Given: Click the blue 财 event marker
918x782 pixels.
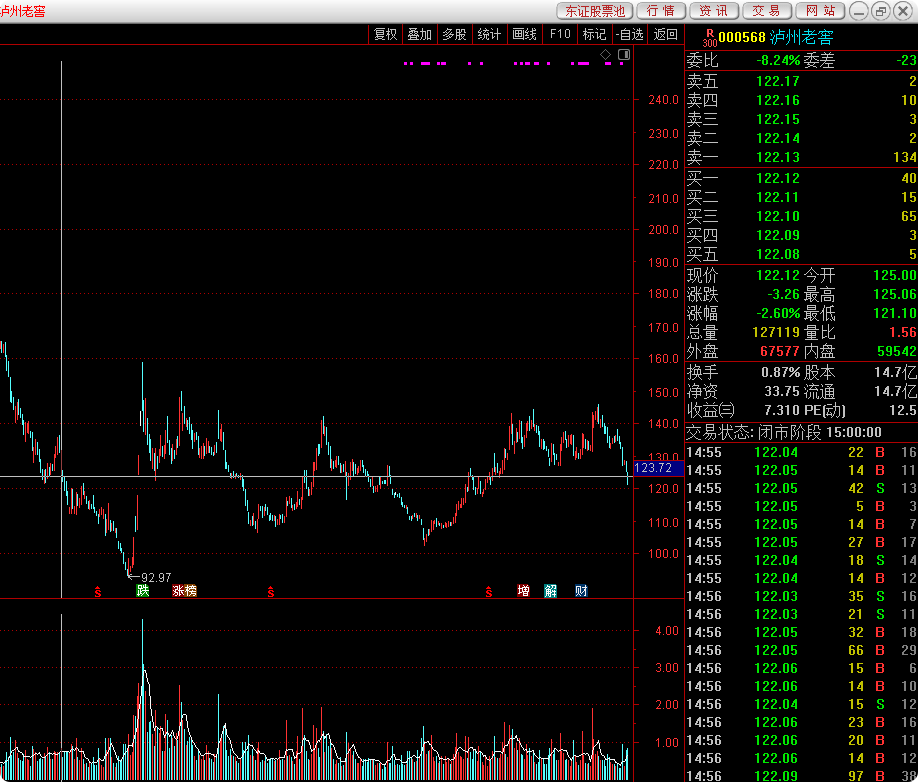Looking at the screenshot, I should [581, 591].
